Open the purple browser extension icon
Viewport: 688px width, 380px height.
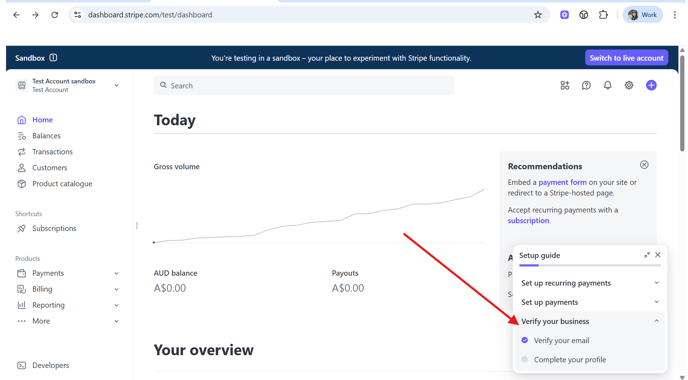tap(564, 15)
